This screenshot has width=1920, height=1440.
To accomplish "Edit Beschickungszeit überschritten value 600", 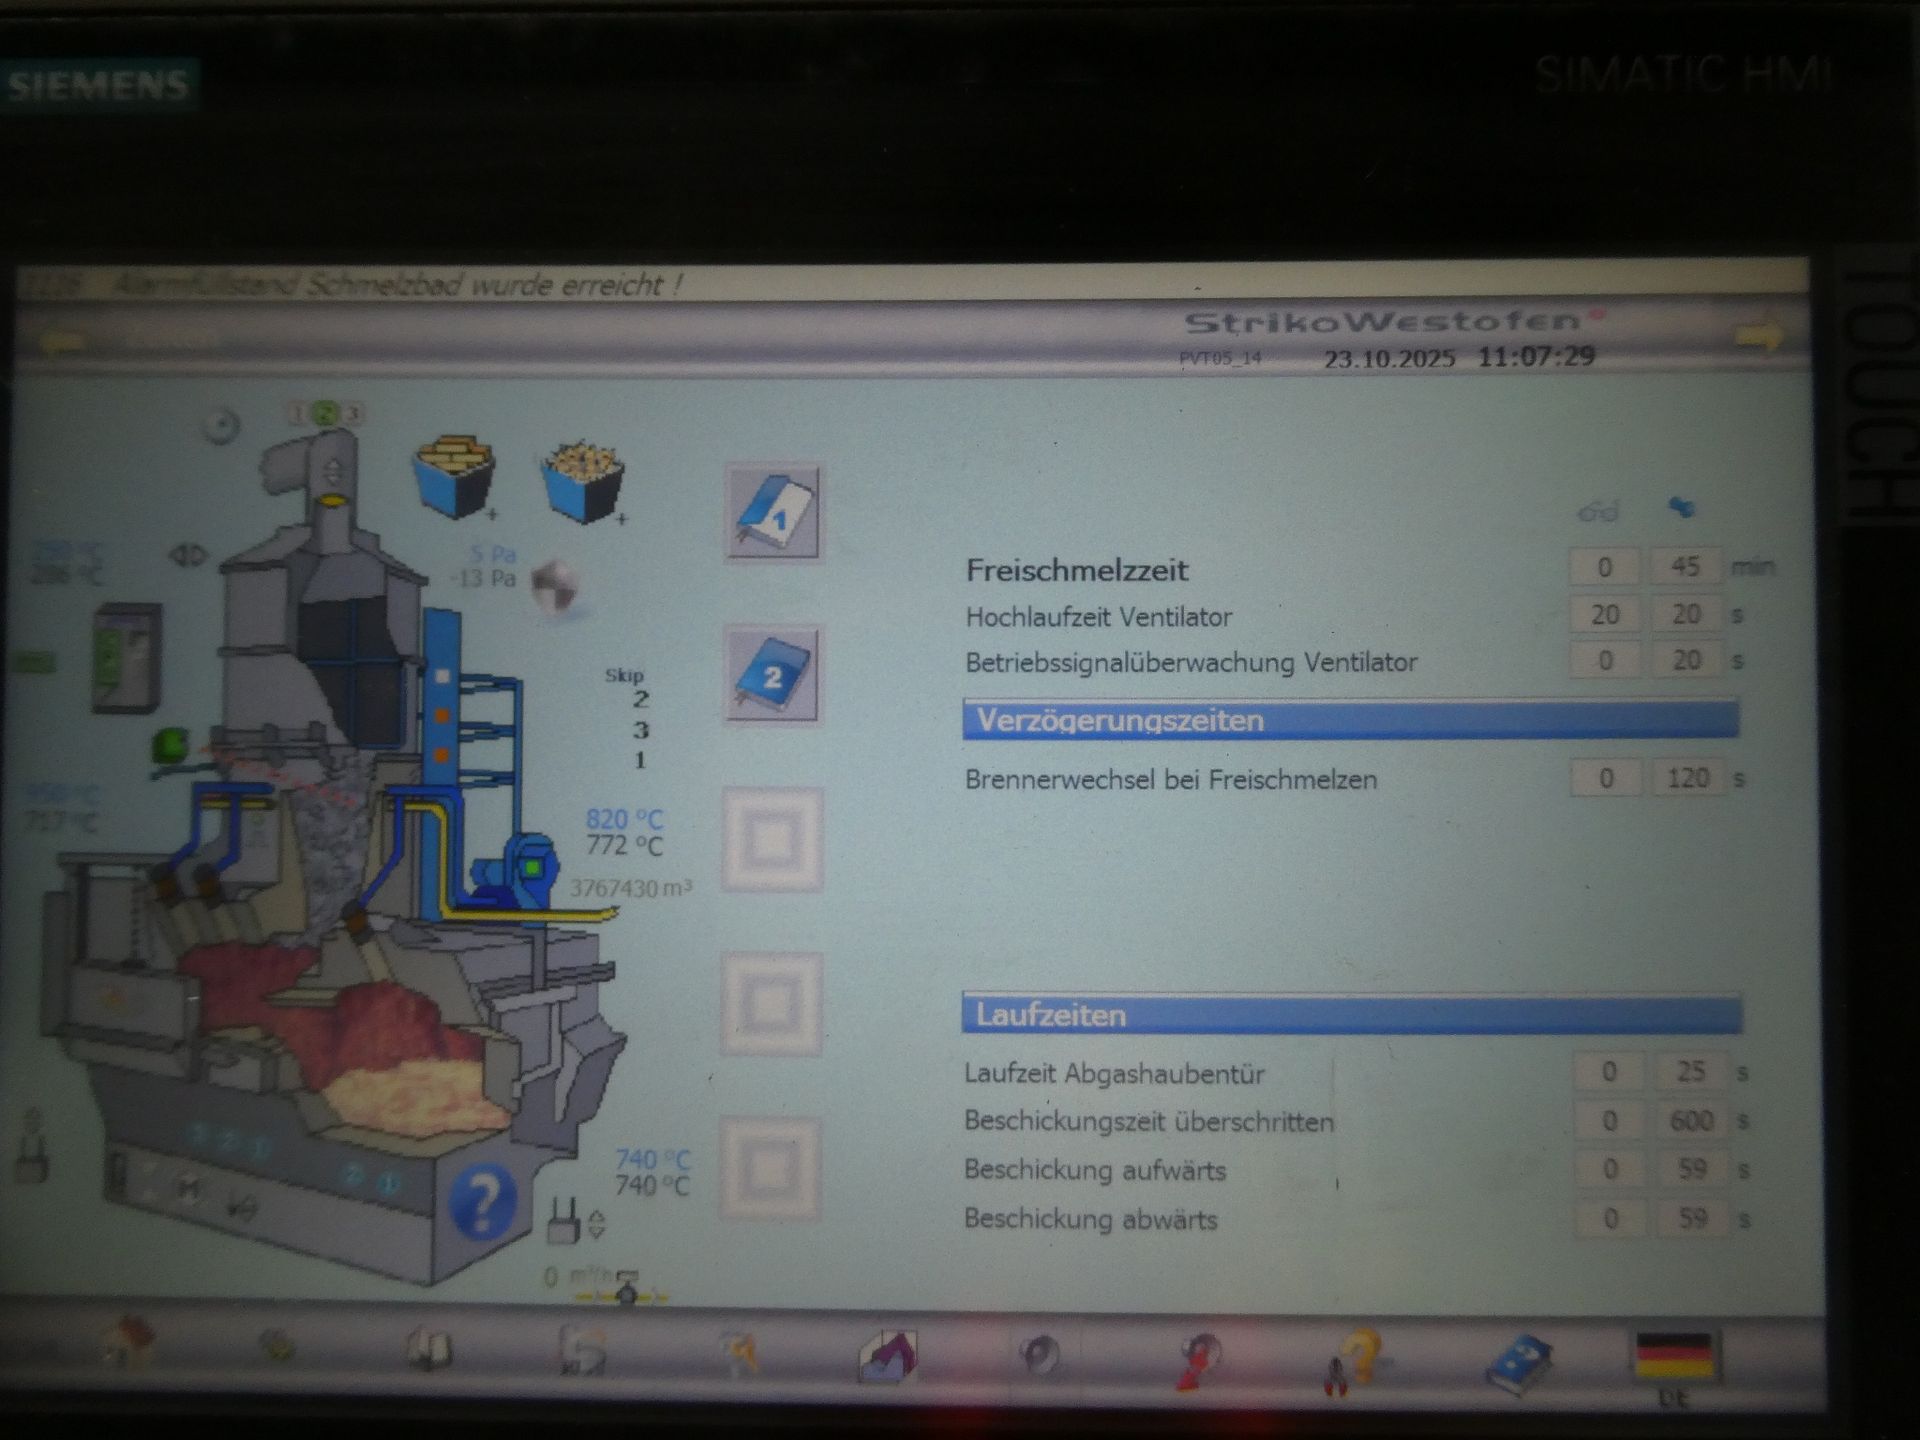I will tap(1691, 1121).
